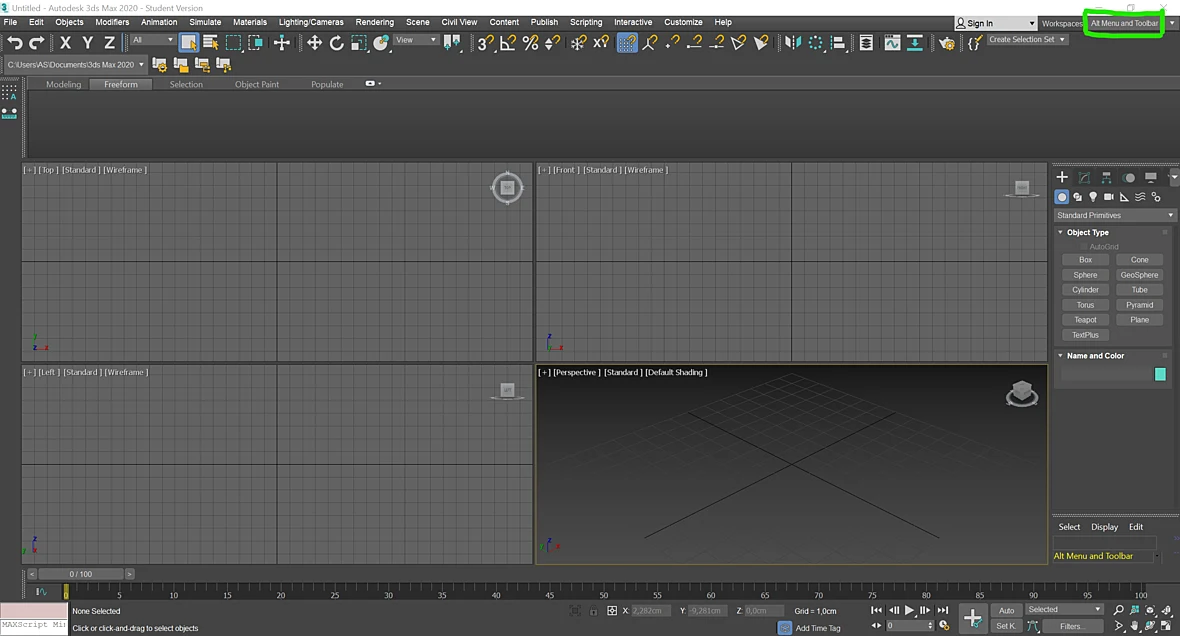Open the project path dropdown

[x=75, y=65]
